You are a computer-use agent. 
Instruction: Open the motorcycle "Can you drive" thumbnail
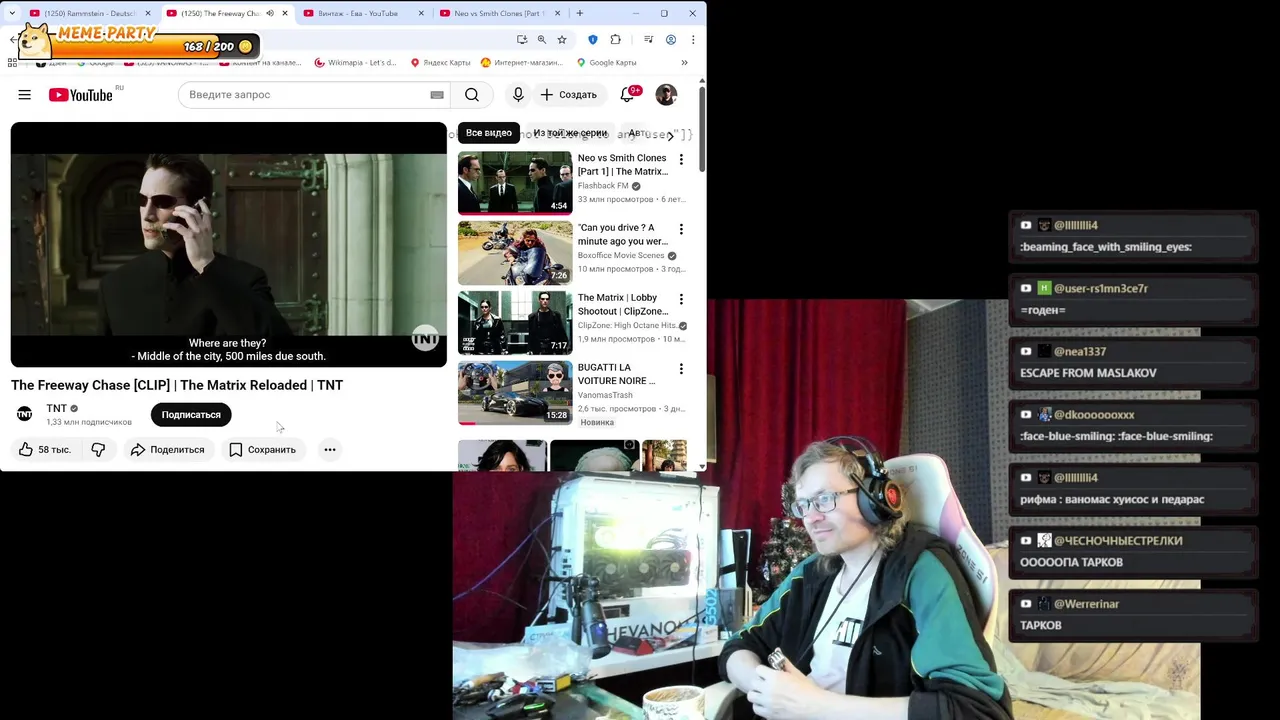coord(515,253)
